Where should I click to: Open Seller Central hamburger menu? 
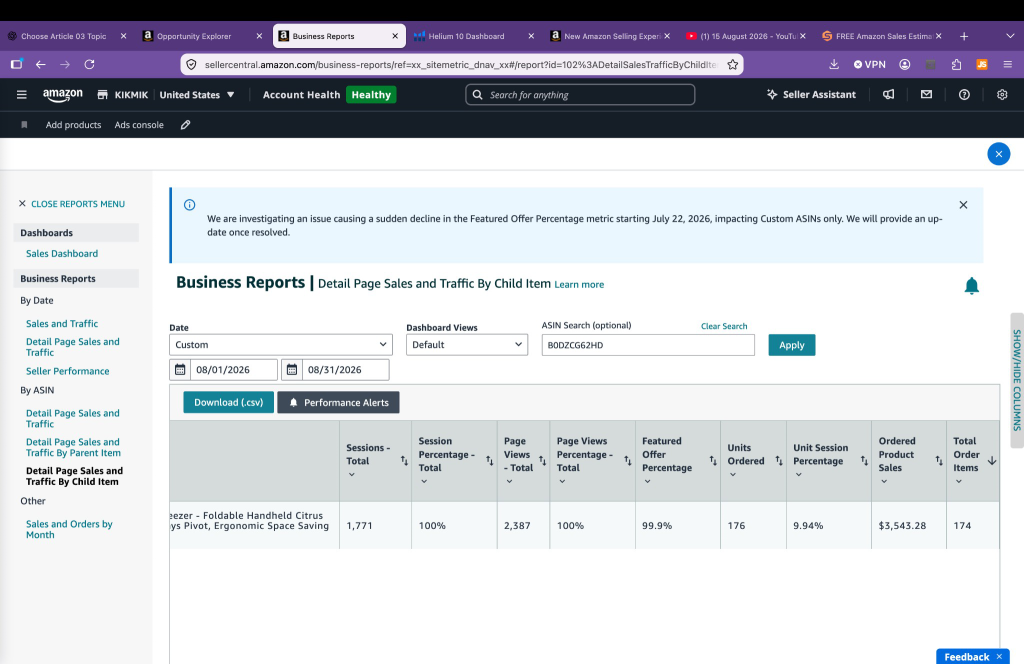[x=22, y=95]
